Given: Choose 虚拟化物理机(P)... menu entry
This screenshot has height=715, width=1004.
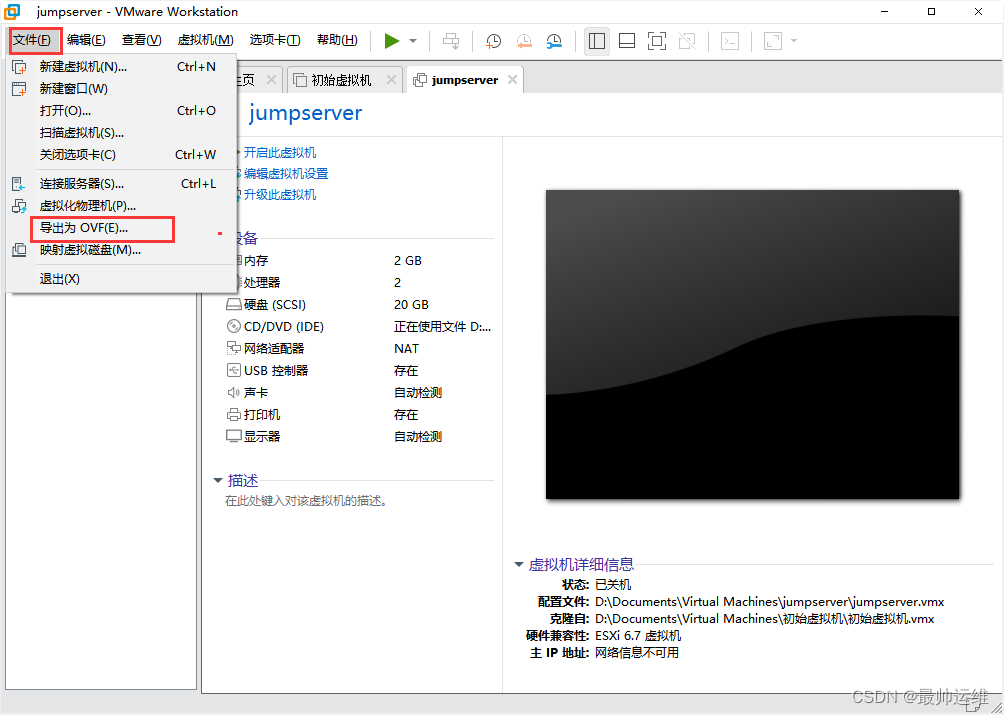Looking at the screenshot, I should pyautogui.click(x=122, y=205).
